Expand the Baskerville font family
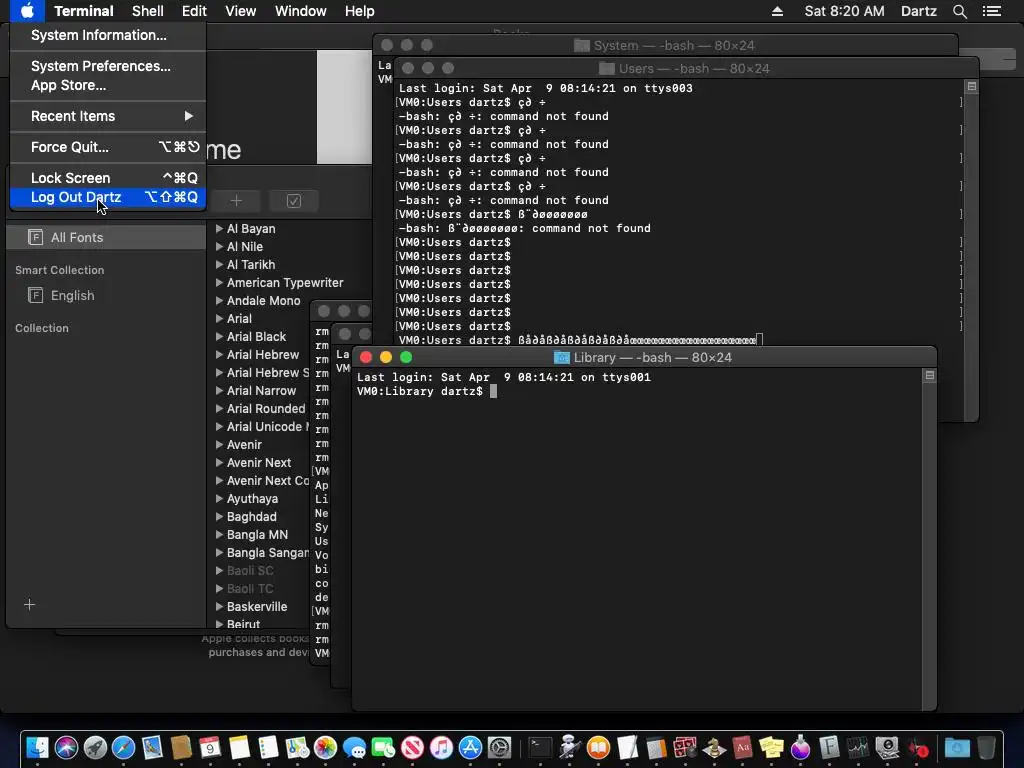Screen dimensions: 1024x768 pos(219,607)
